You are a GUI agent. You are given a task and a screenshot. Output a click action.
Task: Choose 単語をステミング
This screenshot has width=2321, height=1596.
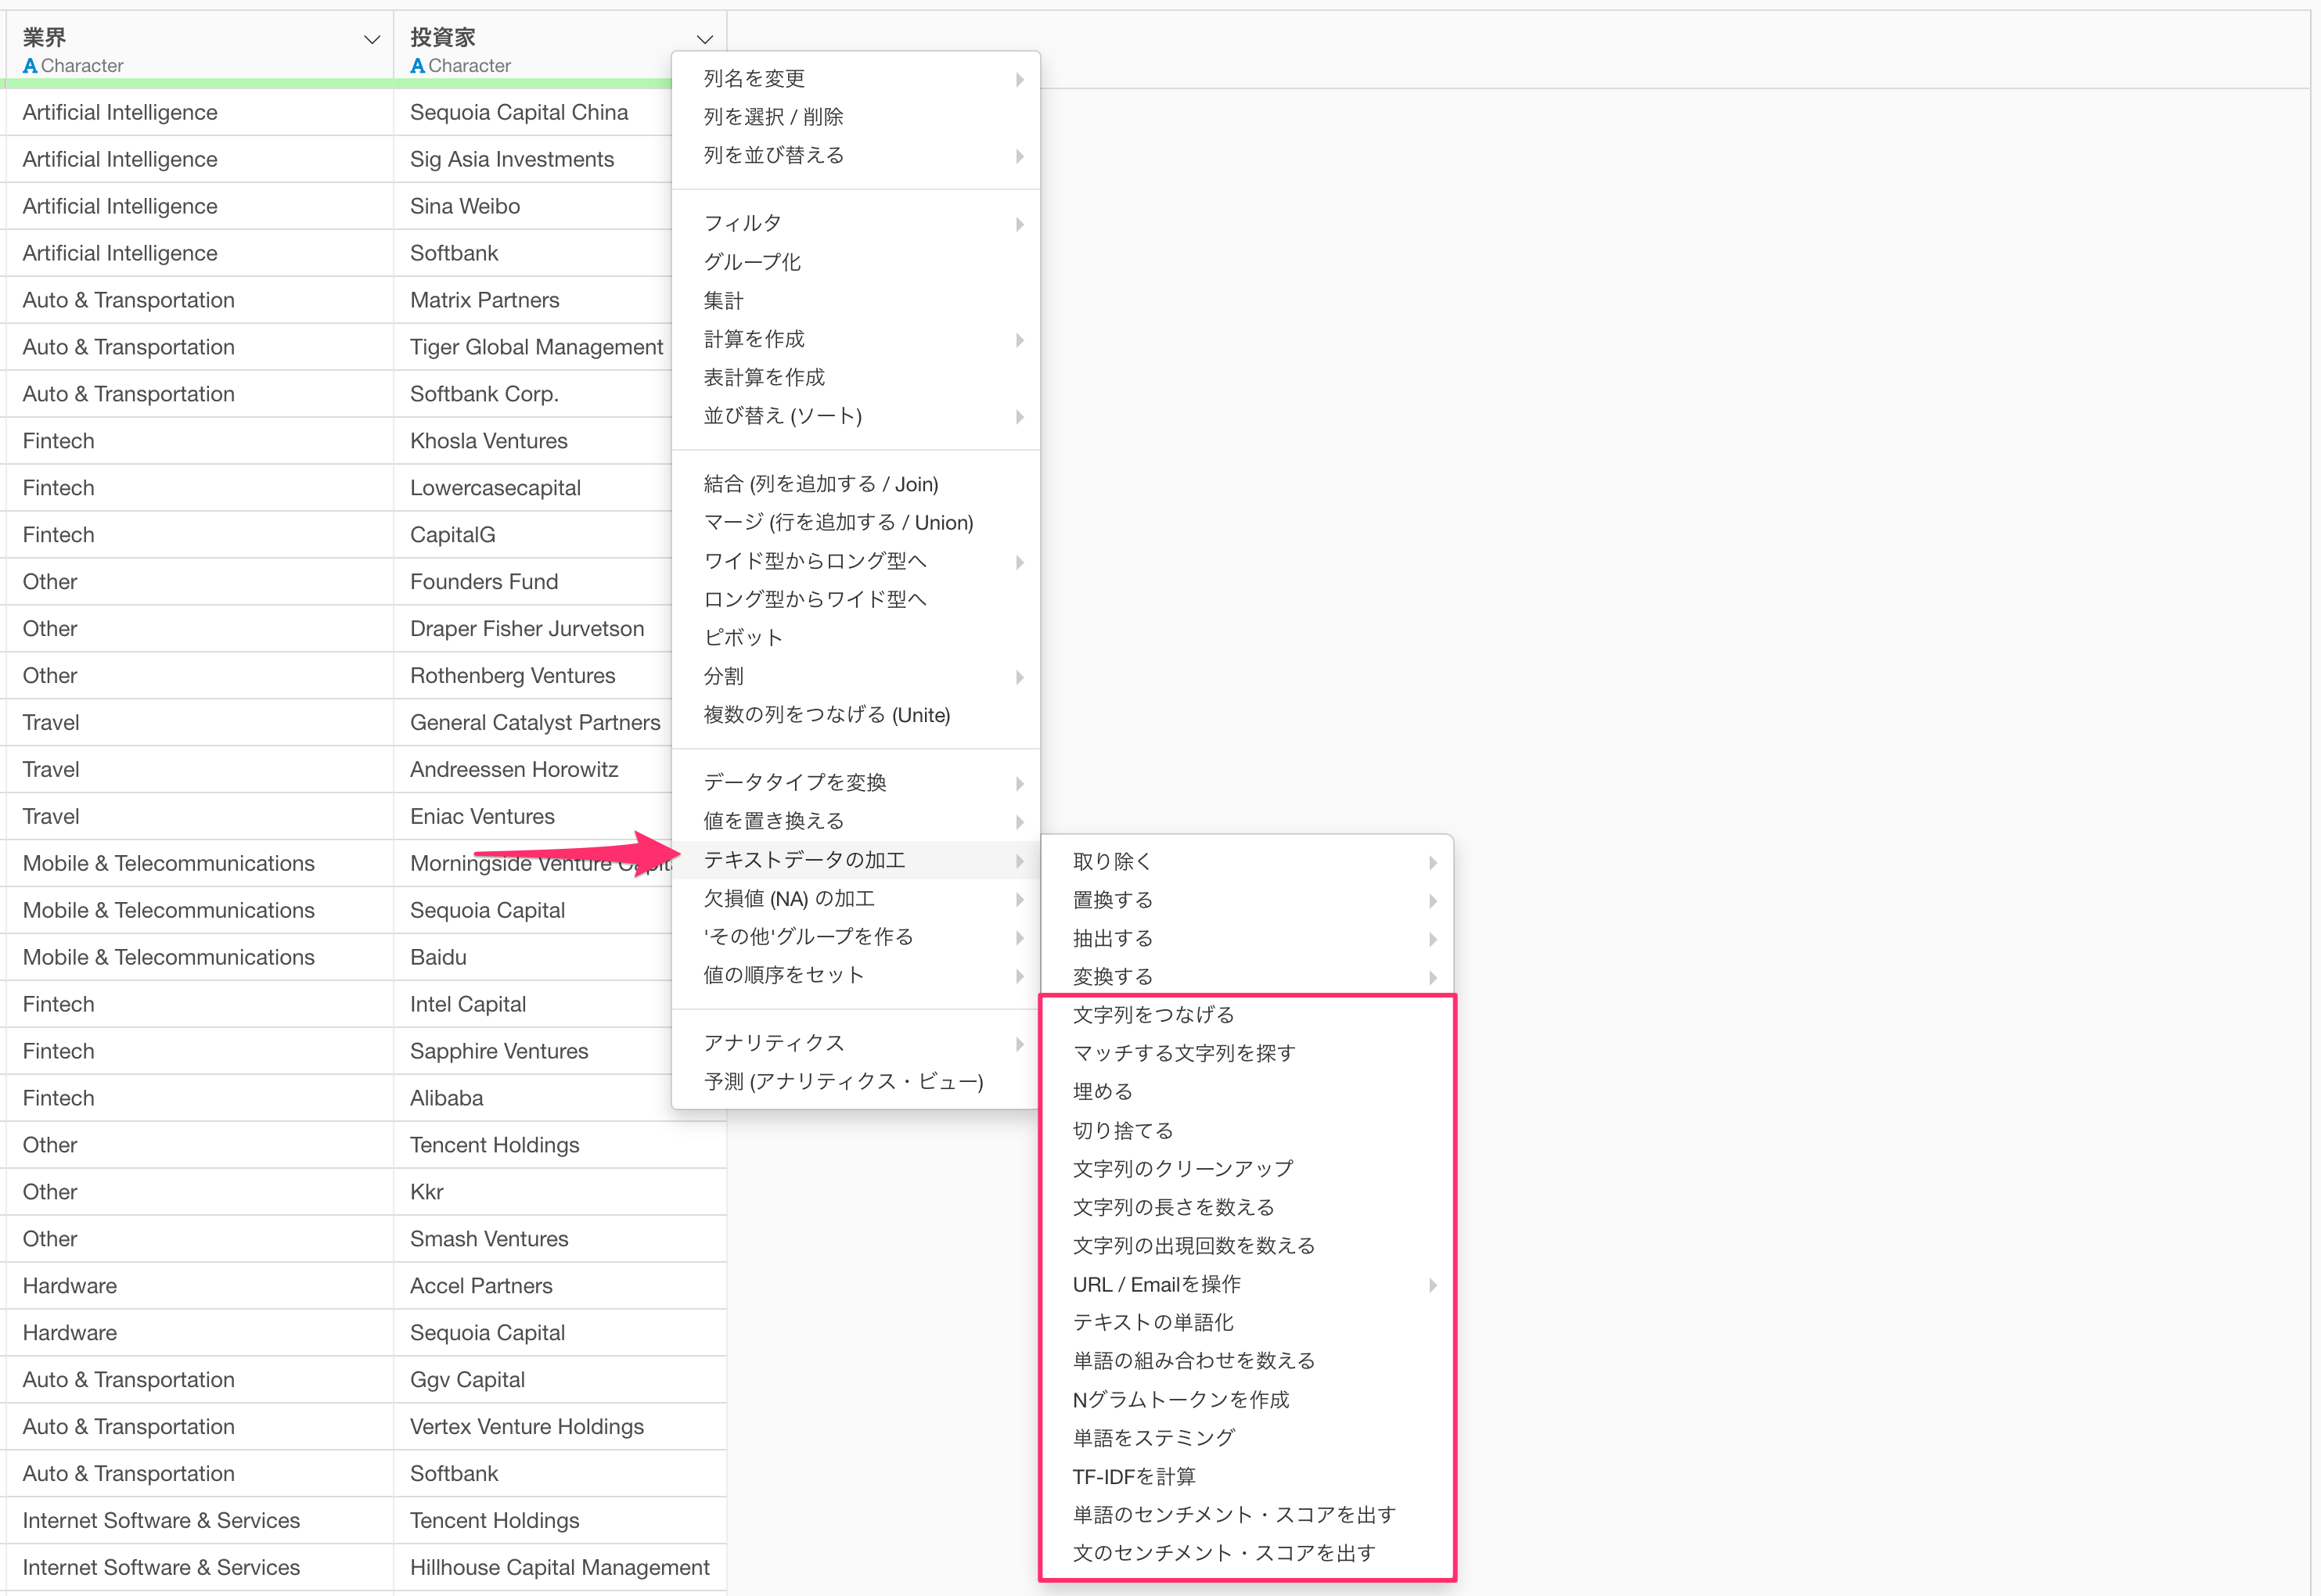click(1247, 1438)
